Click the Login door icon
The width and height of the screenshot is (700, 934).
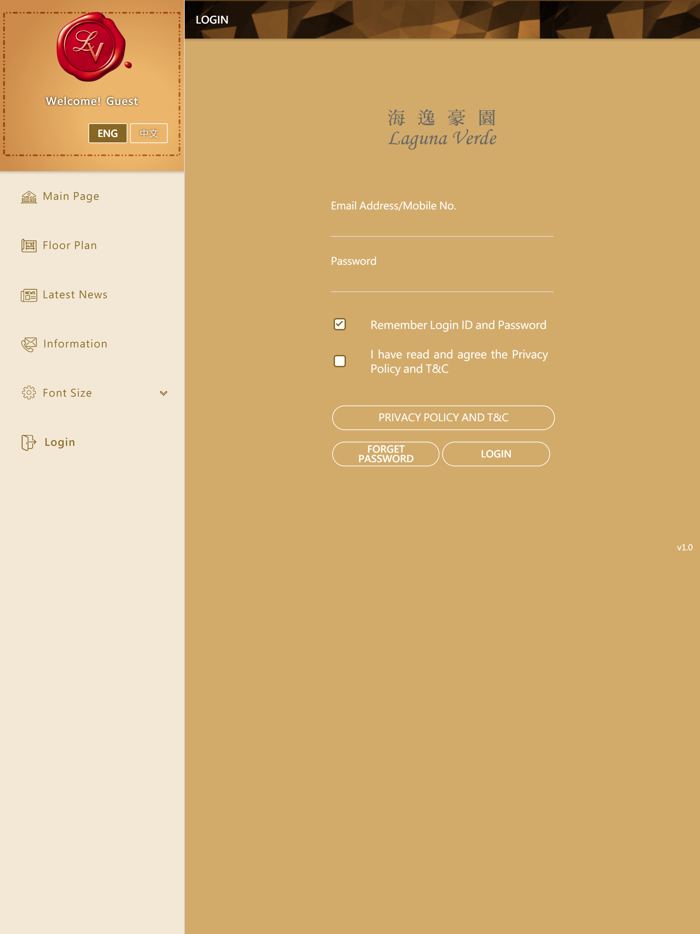click(29, 443)
